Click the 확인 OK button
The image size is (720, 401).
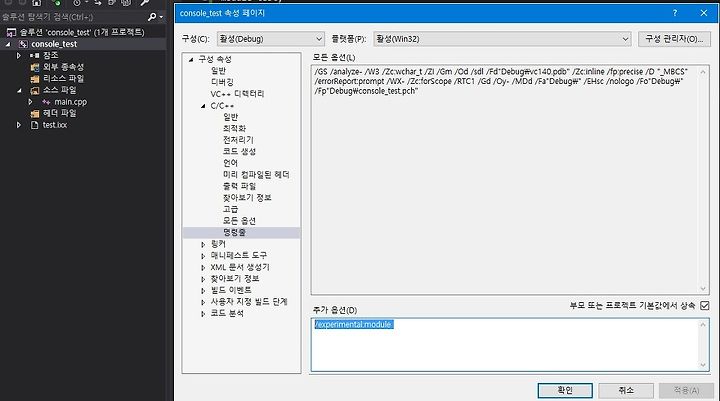(565, 390)
